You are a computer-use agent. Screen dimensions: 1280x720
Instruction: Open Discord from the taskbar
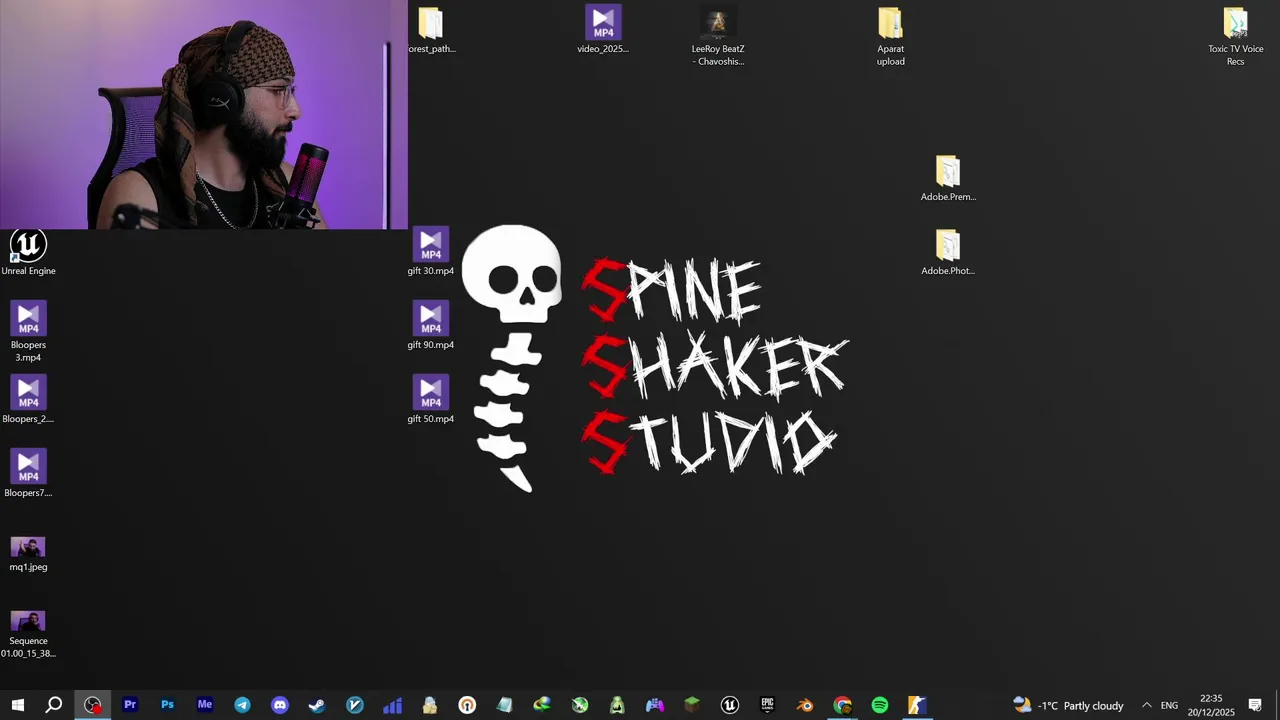click(280, 705)
